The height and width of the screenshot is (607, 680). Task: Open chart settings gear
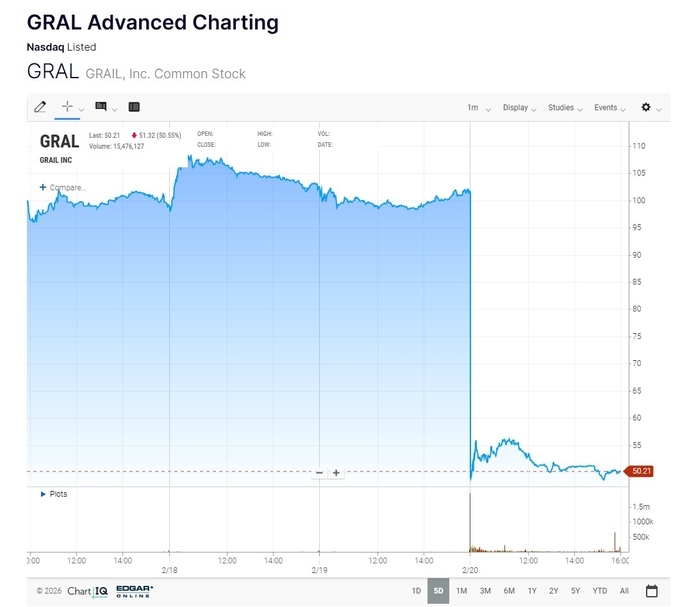[646, 107]
